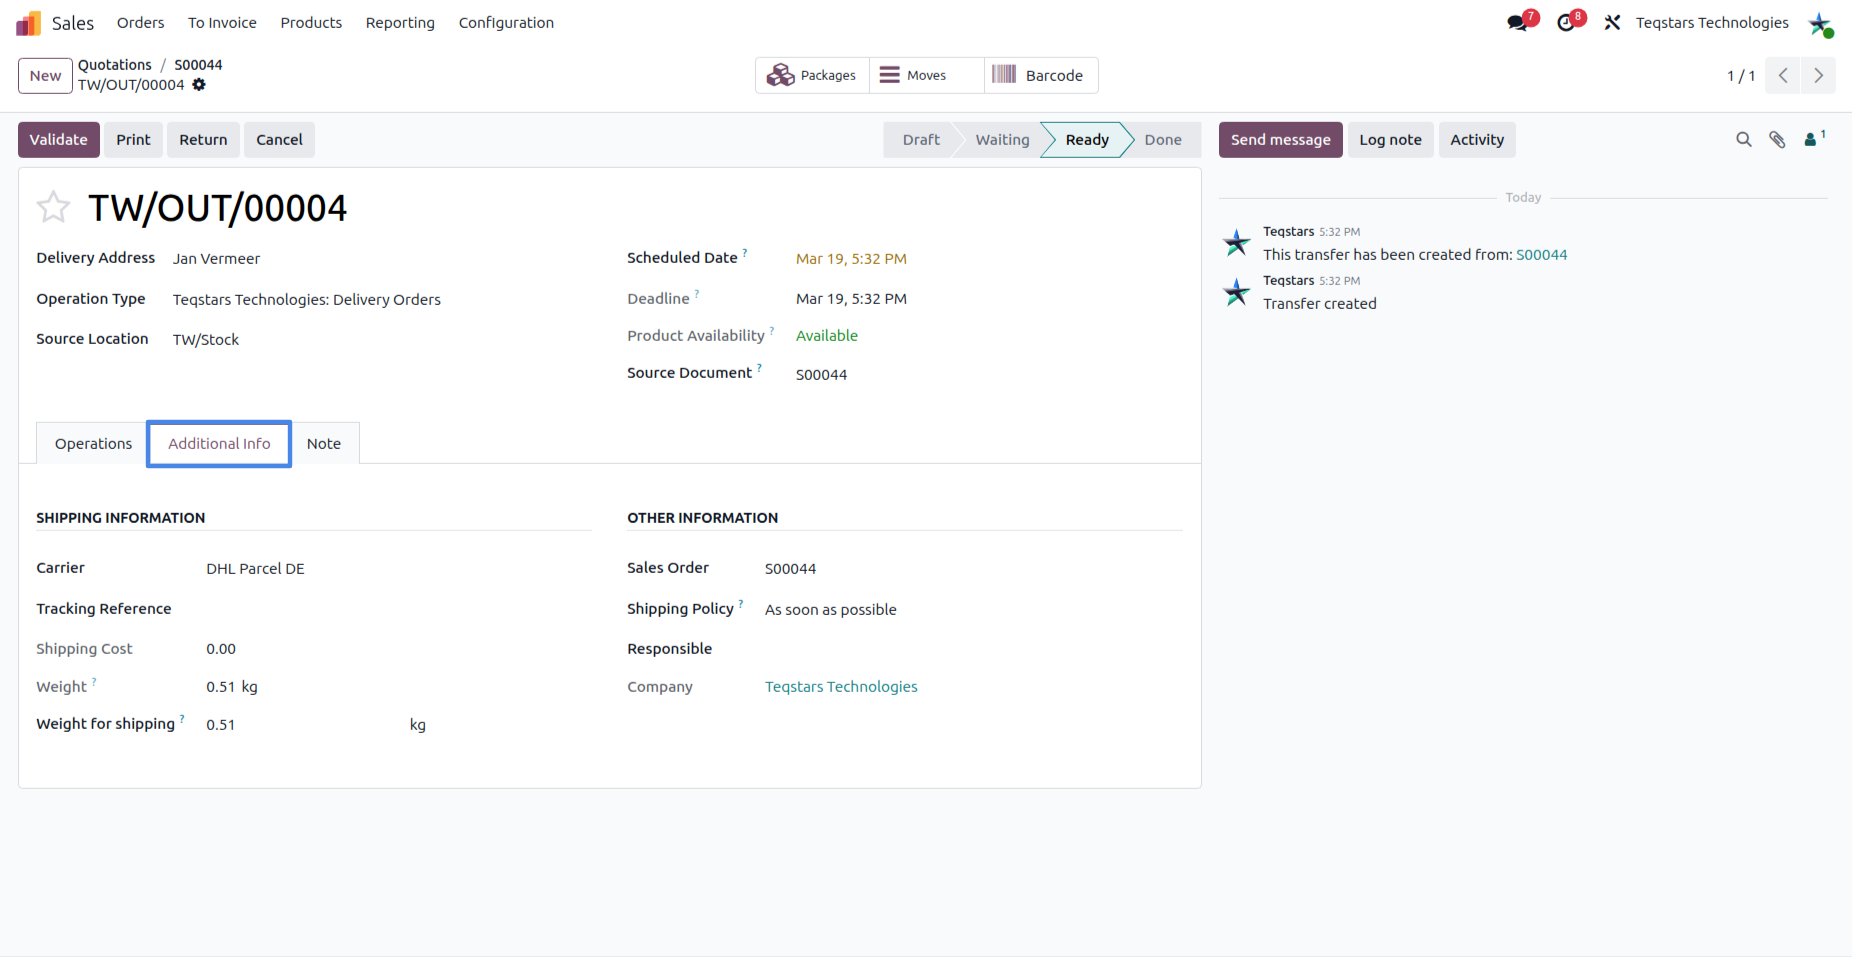Schedule an Activity

(1477, 140)
